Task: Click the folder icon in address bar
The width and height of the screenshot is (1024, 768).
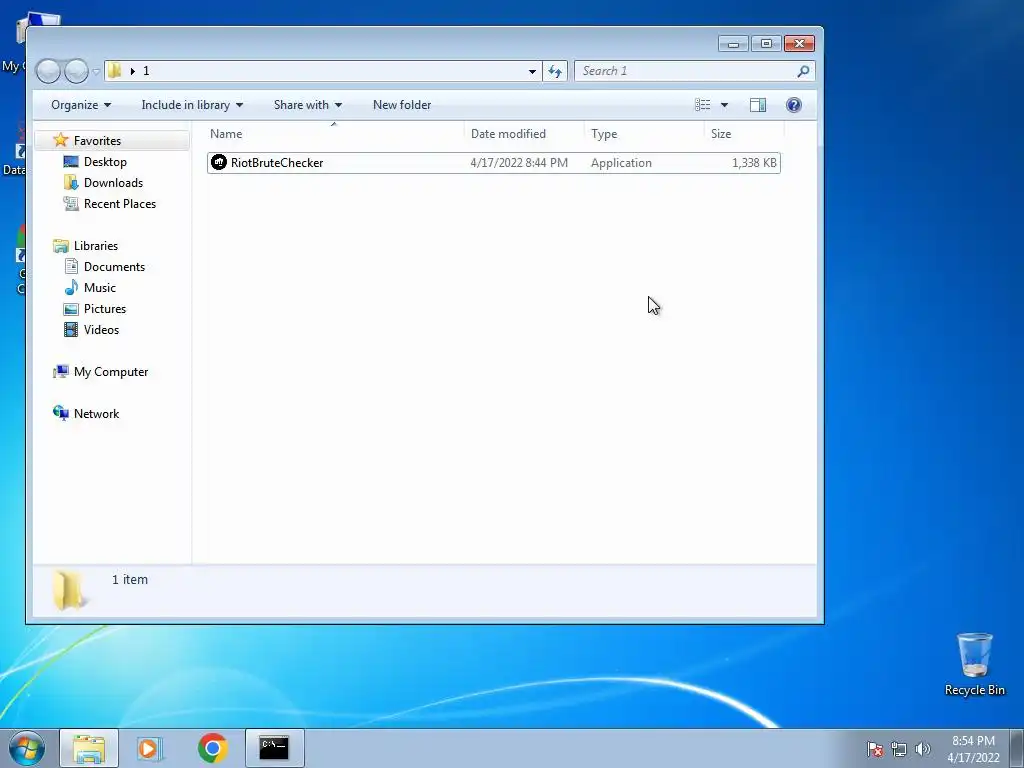Action: [x=115, y=71]
